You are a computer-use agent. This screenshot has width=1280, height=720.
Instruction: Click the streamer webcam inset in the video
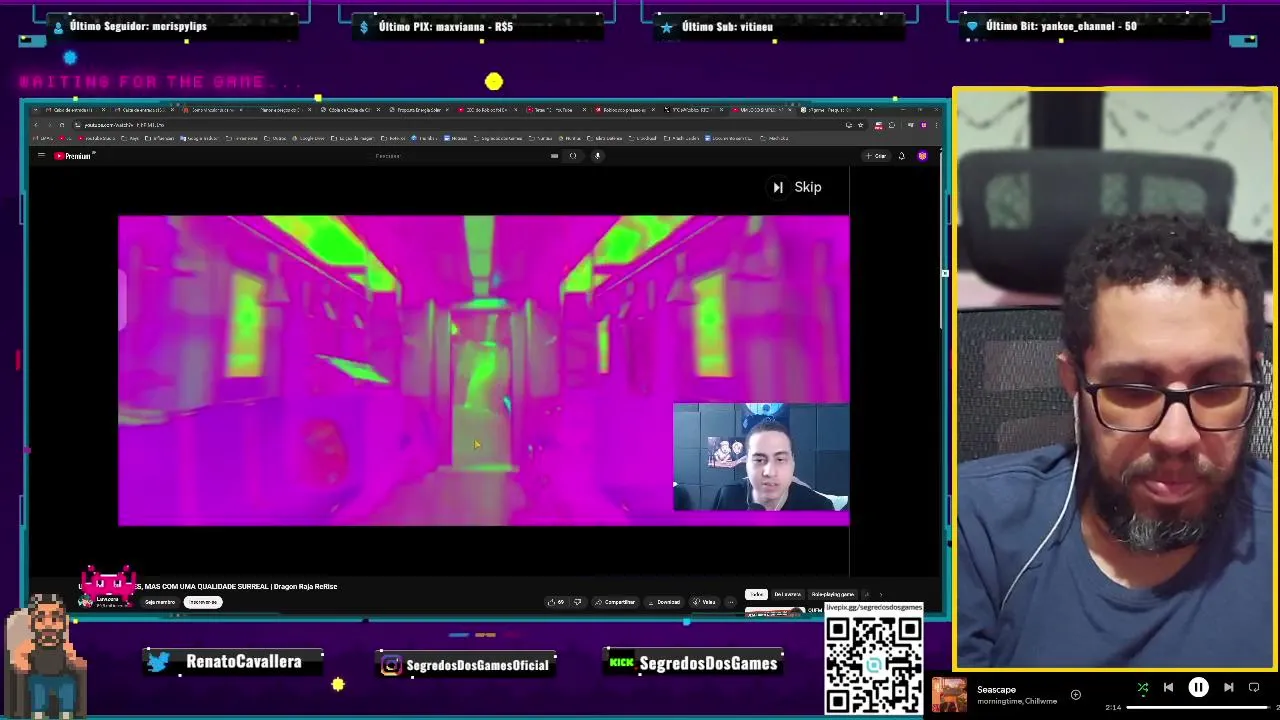[x=761, y=457]
